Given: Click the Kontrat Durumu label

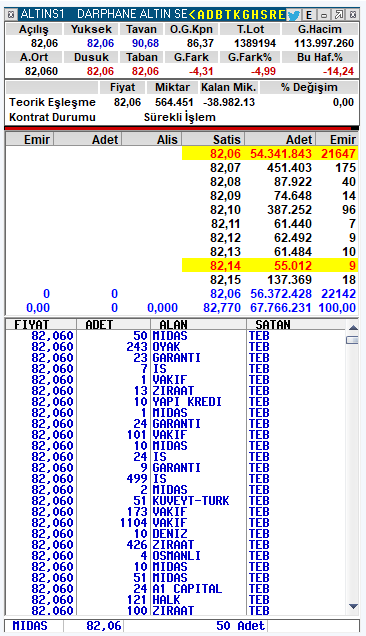Looking at the screenshot, I should point(52,117).
